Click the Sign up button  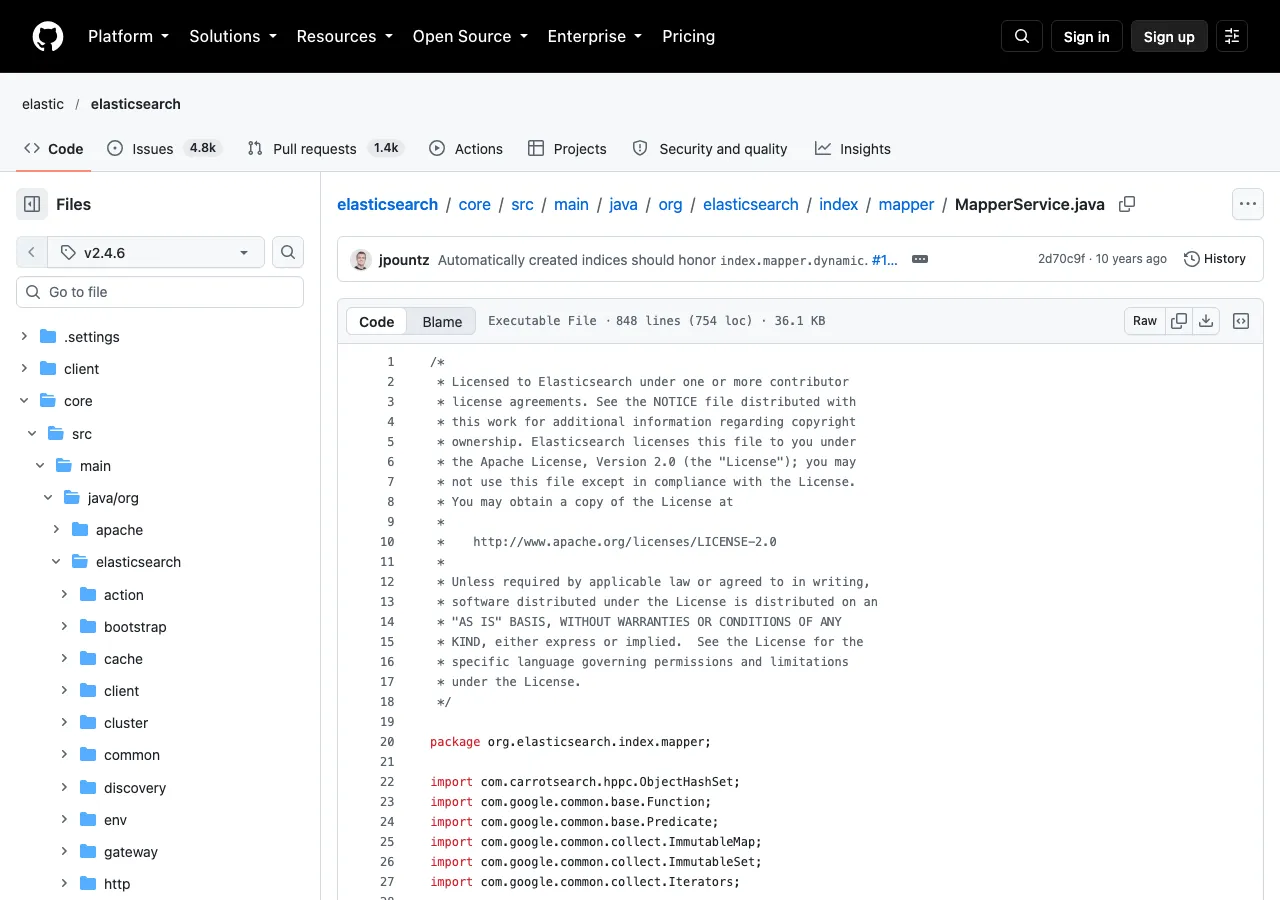(x=1169, y=36)
